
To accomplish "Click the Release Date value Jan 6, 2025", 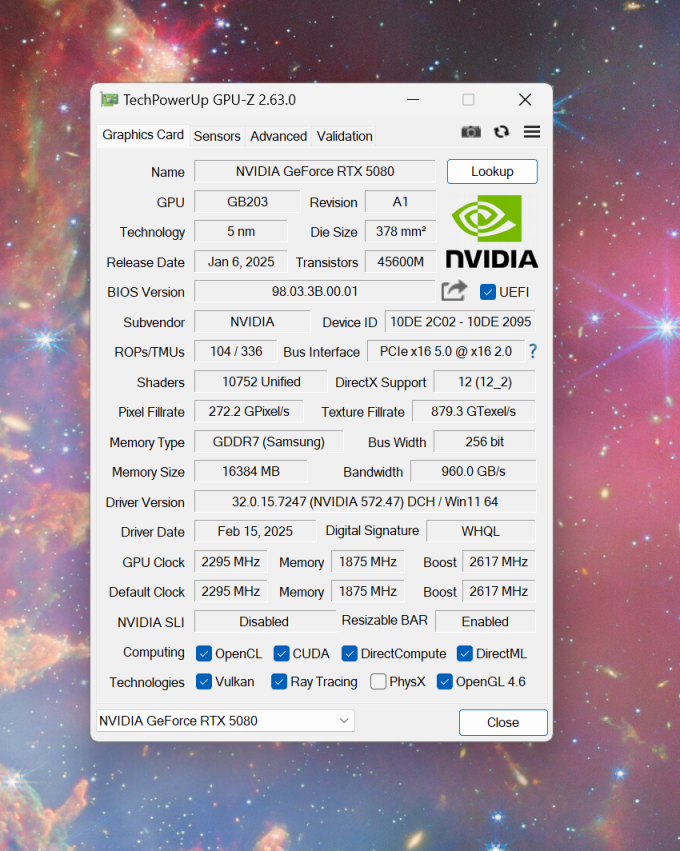I will [241, 262].
